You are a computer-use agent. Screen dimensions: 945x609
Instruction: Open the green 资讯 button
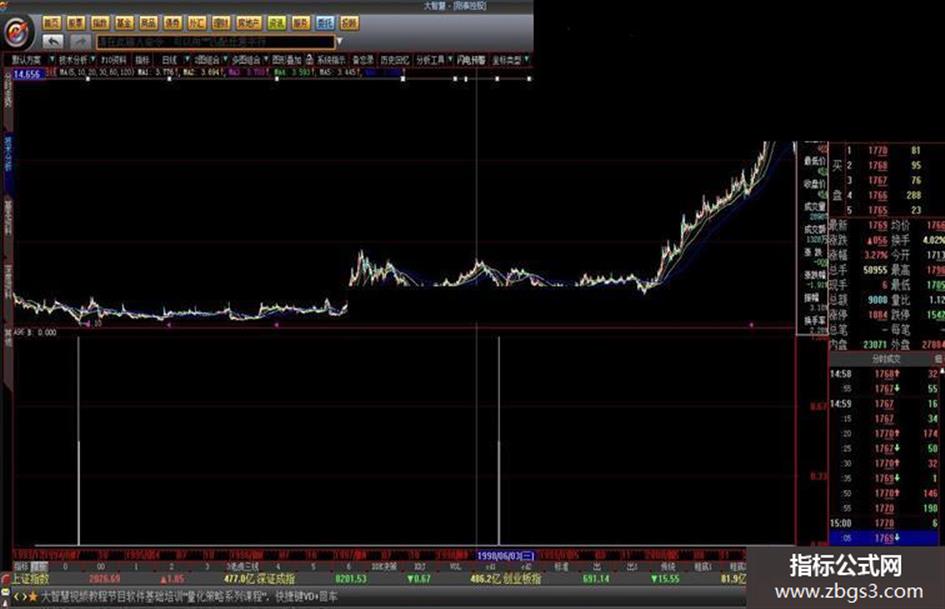(x=277, y=23)
